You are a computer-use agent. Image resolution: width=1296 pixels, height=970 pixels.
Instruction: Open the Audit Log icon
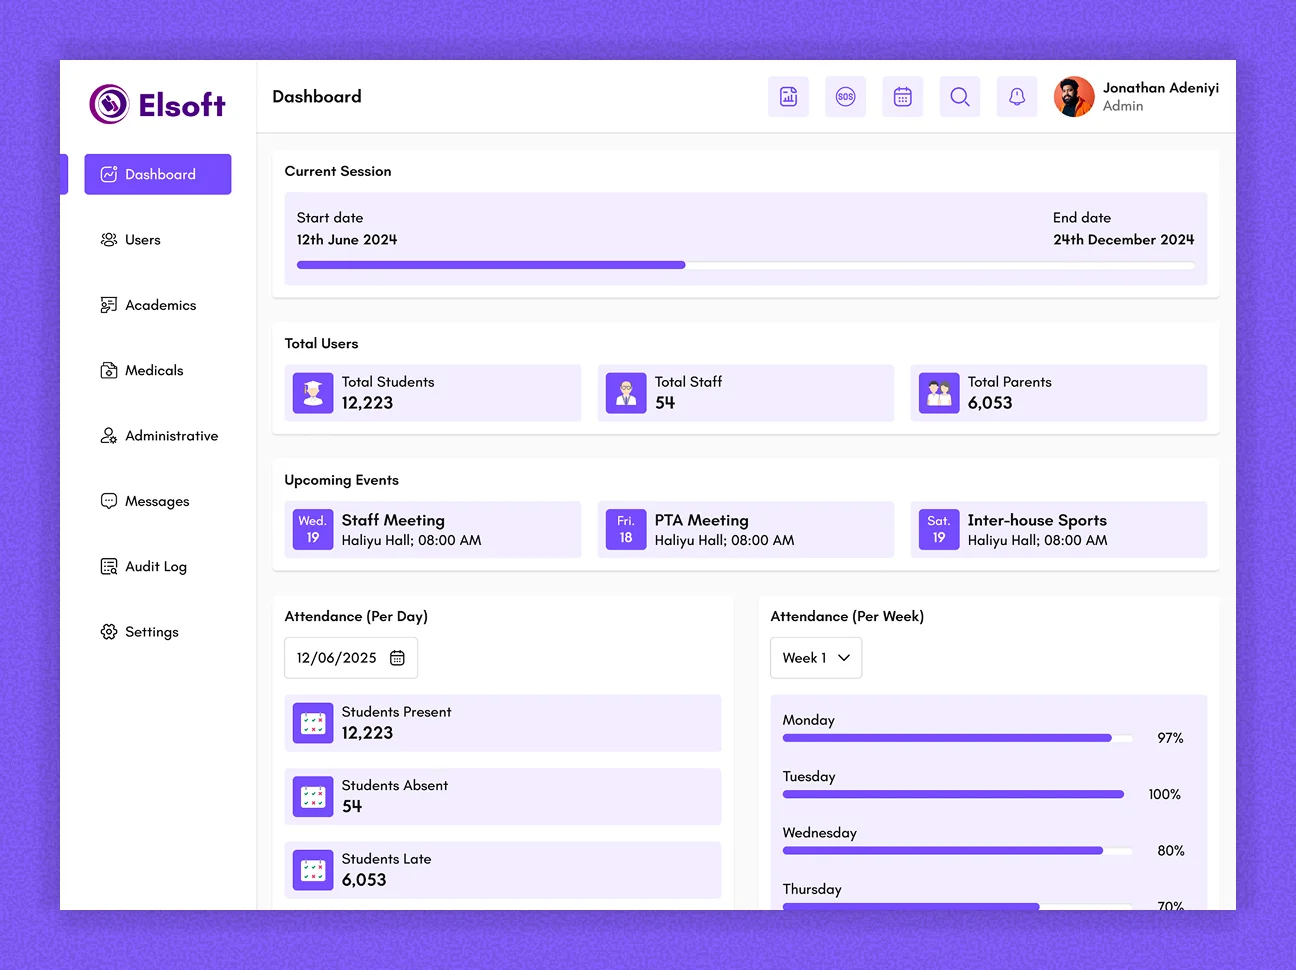[108, 566]
